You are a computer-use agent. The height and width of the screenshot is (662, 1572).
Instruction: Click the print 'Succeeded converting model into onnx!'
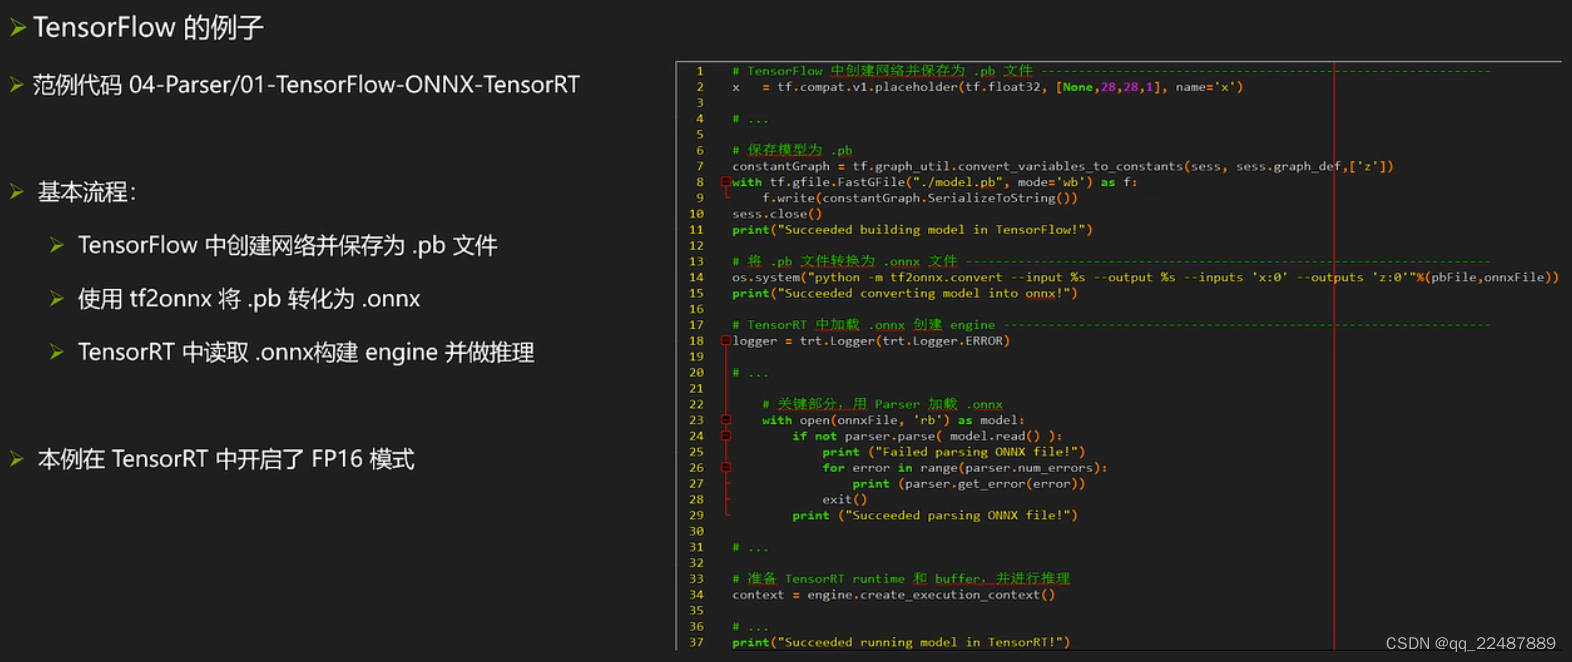pyautogui.click(x=905, y=293)
